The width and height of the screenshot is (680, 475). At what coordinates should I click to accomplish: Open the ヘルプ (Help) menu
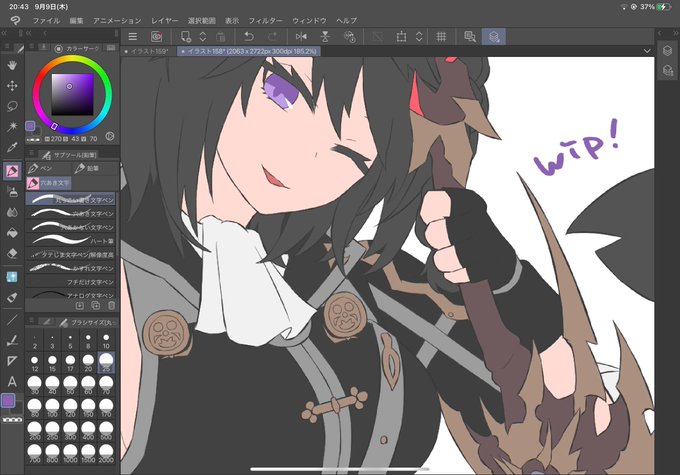click(347, 20)
